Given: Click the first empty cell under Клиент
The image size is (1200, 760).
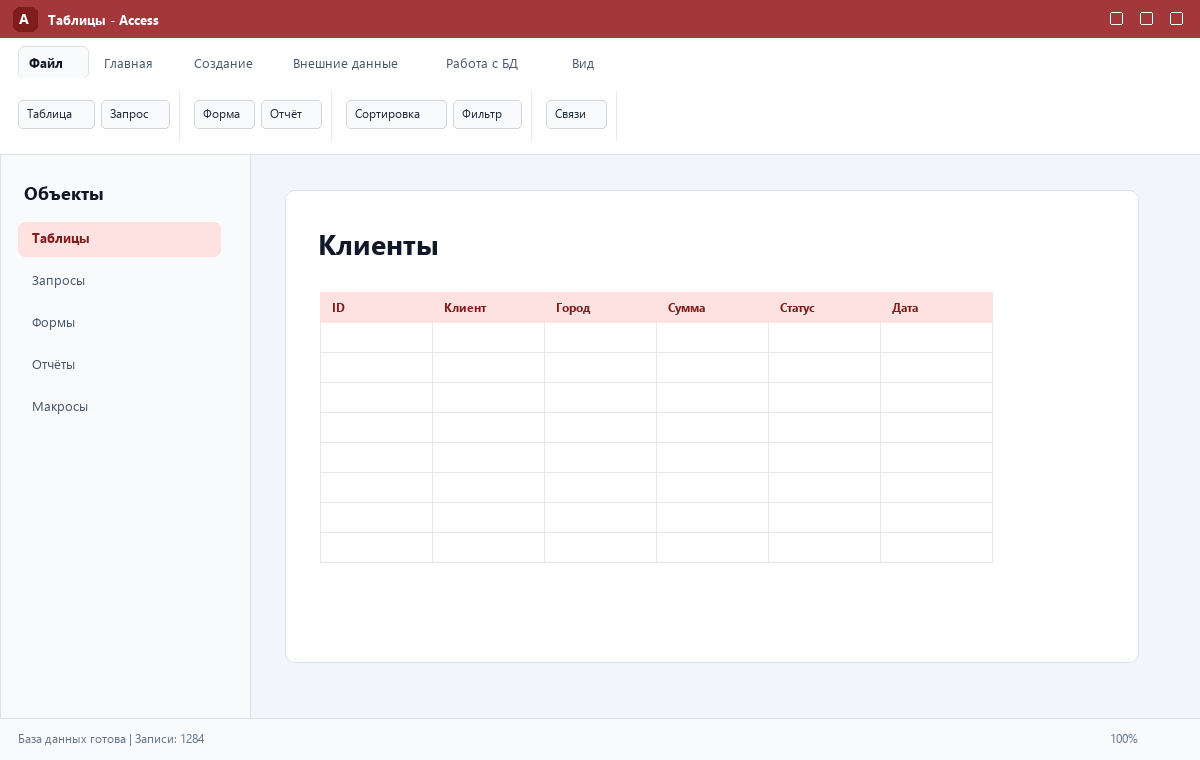Looking at the screenshot, I should pos(488,338).
